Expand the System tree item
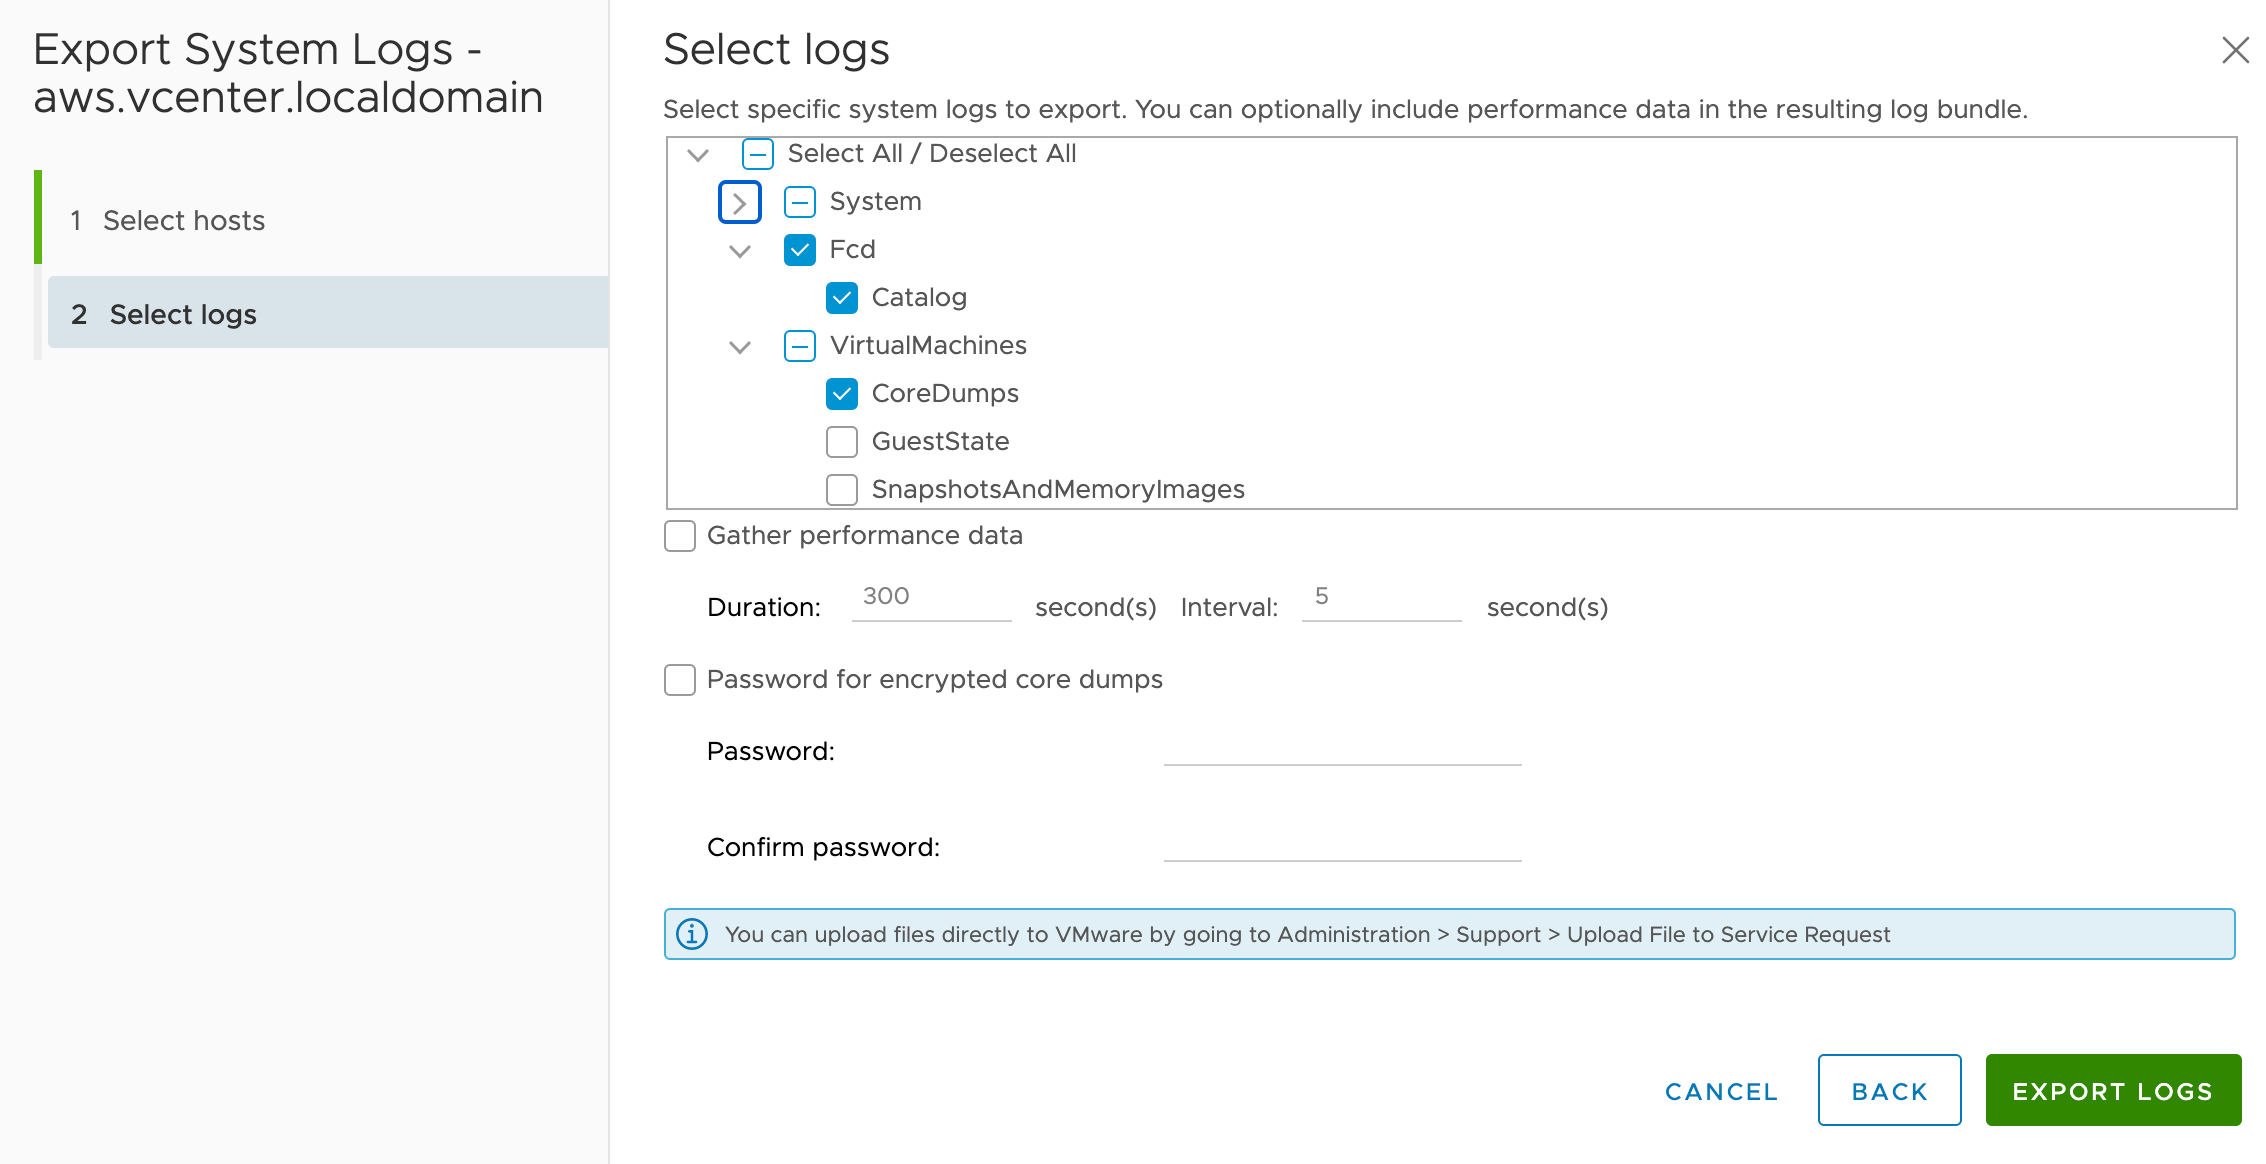The width and height of the screenshot is (2266, 1164). coord(740,201)
